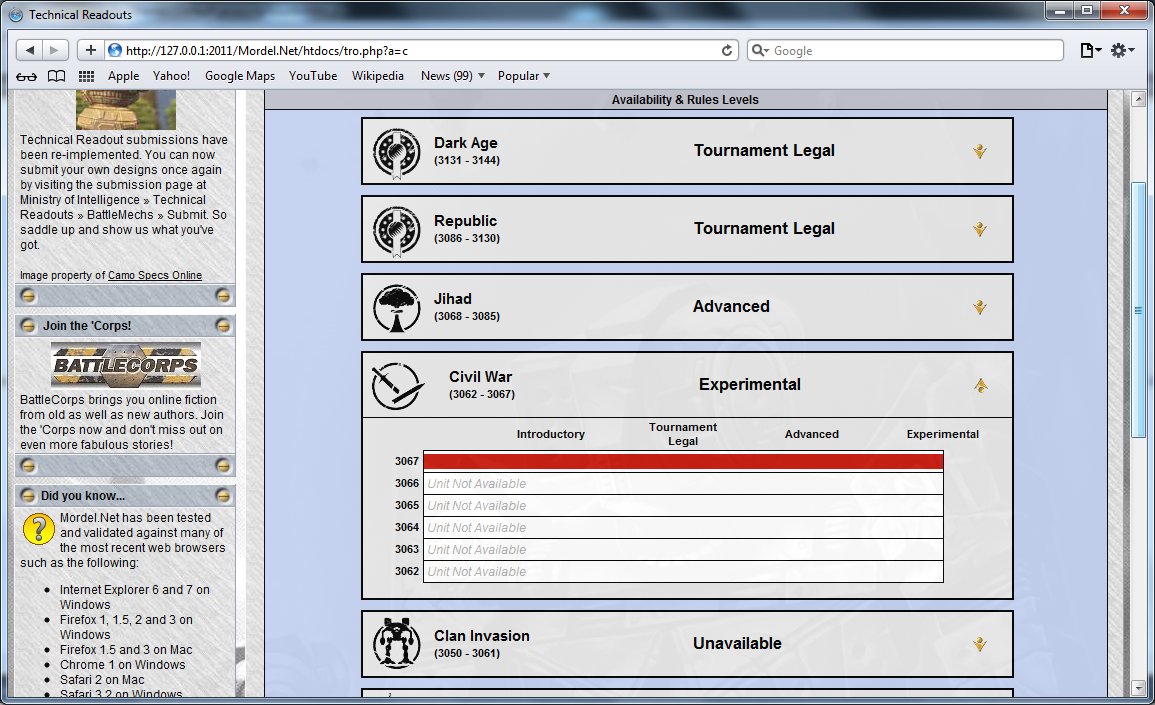
Task: Expand the Republic era panel
Action: (980, 229)
